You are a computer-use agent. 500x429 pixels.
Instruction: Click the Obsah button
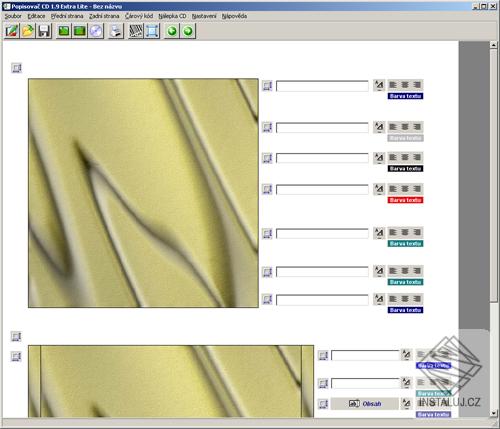point(365,404)
